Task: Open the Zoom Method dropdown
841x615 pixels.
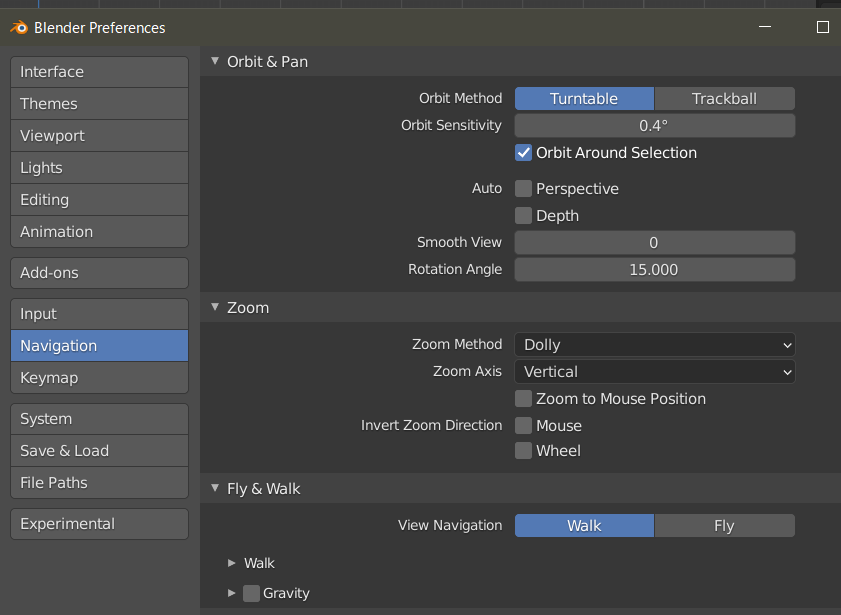Action: 654,345
